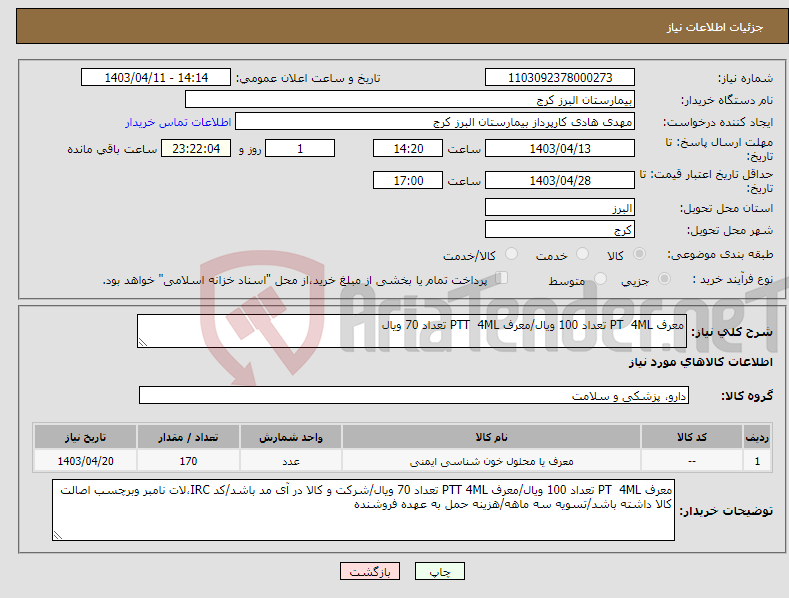The height and width of the screenshot is (598, 789).
Task: Select the کالا/خدمت radio button
Action: click(511, 254)
